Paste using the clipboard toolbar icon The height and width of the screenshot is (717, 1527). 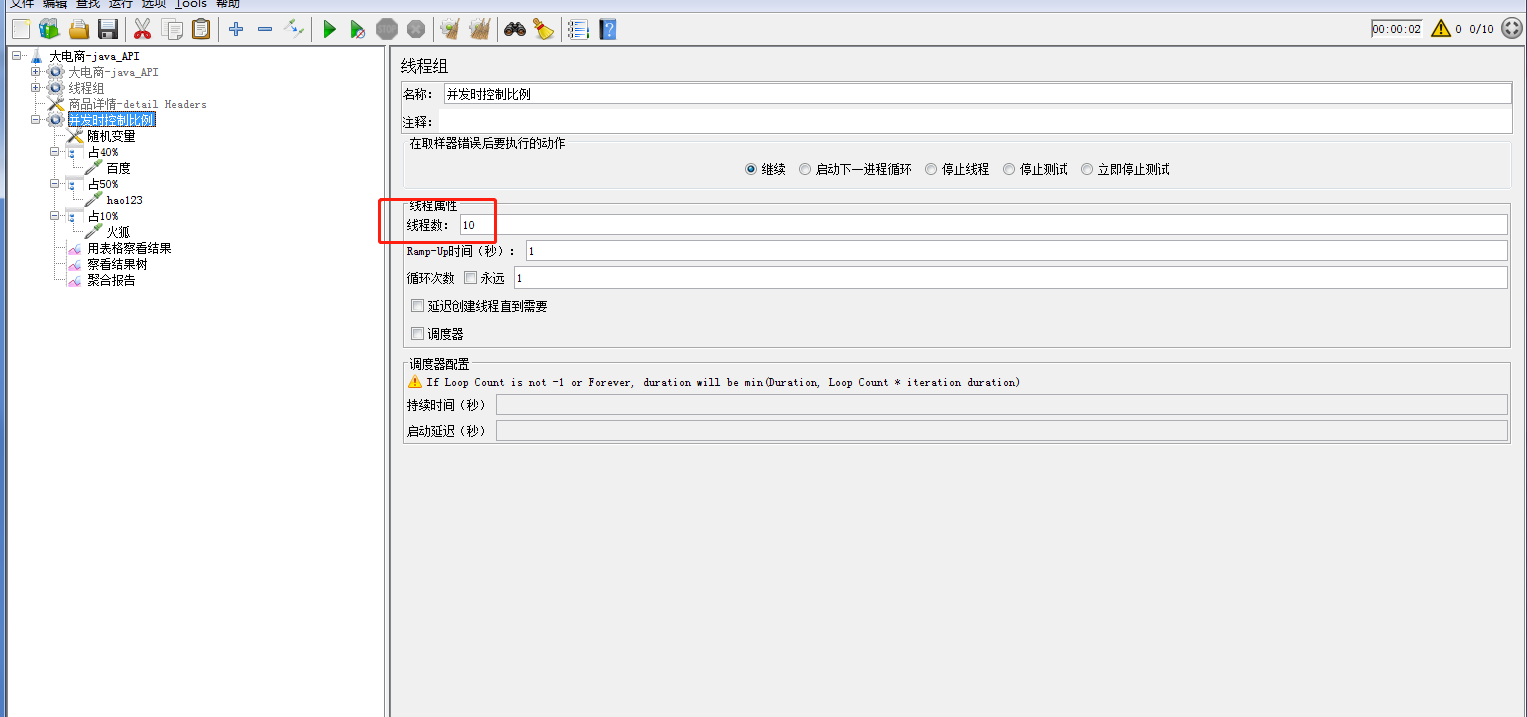click(x=201, y=29)
